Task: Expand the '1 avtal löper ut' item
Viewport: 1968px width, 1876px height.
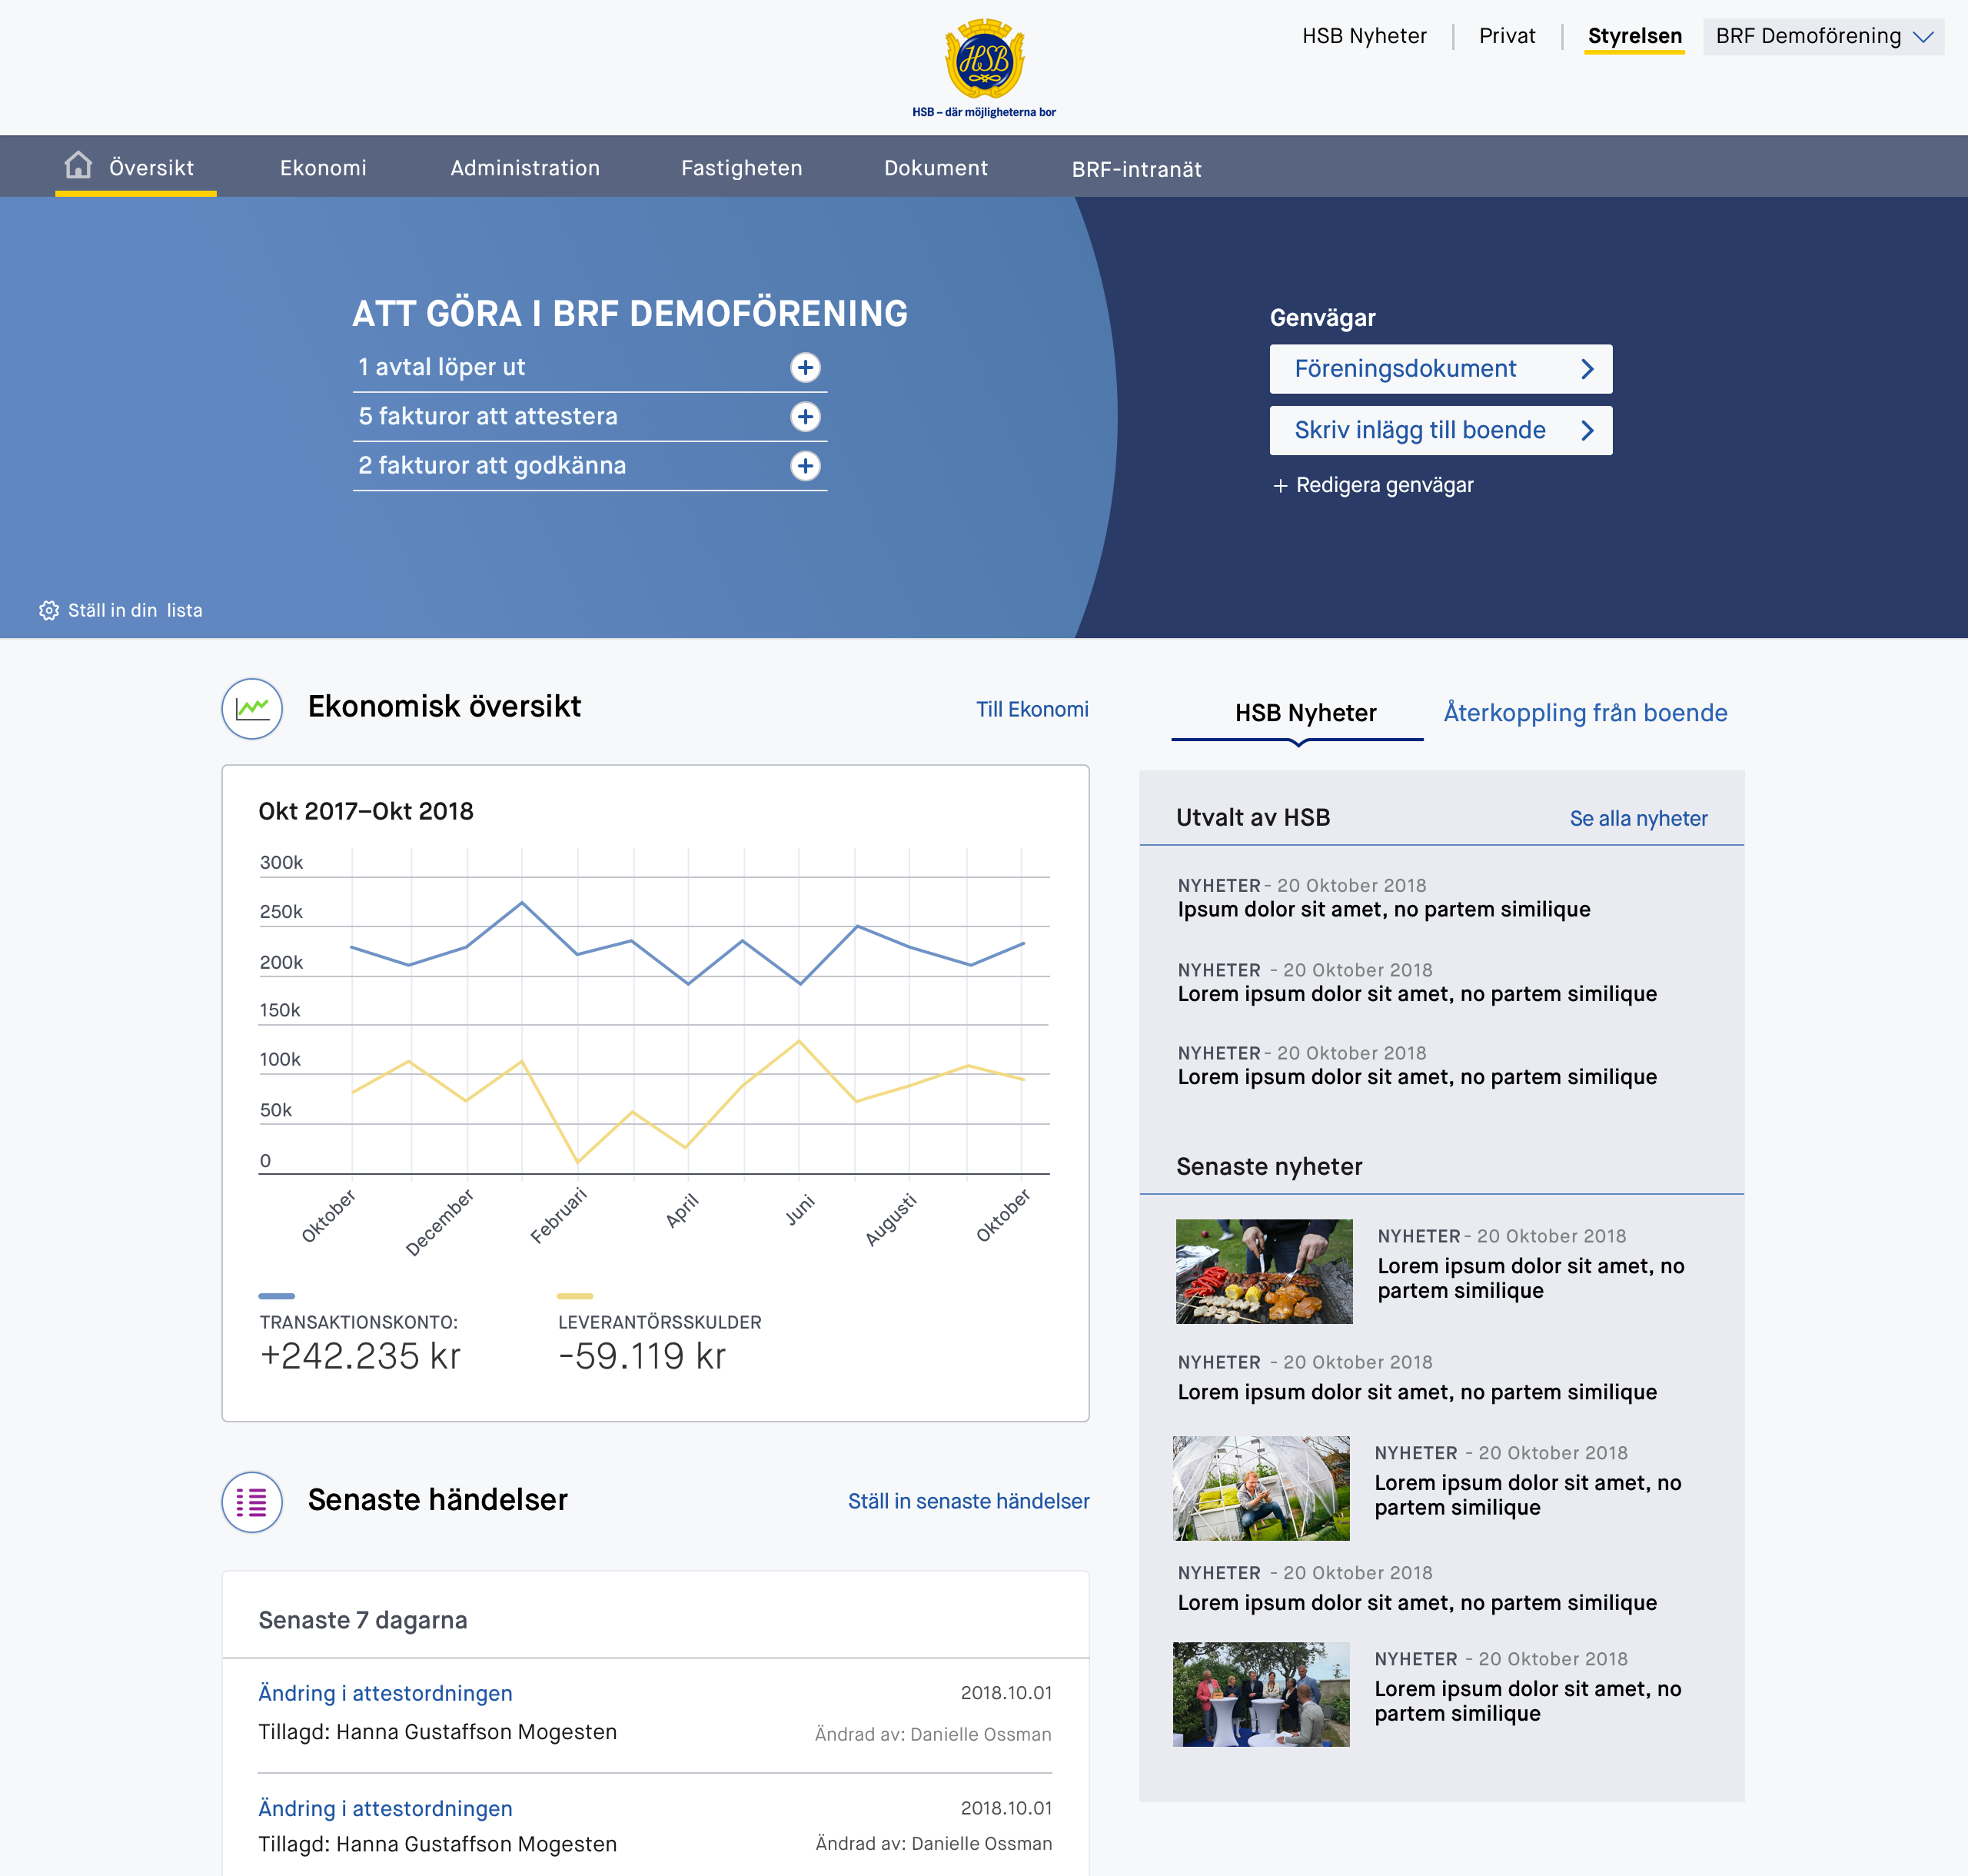Action: click(x=805, y=367)
